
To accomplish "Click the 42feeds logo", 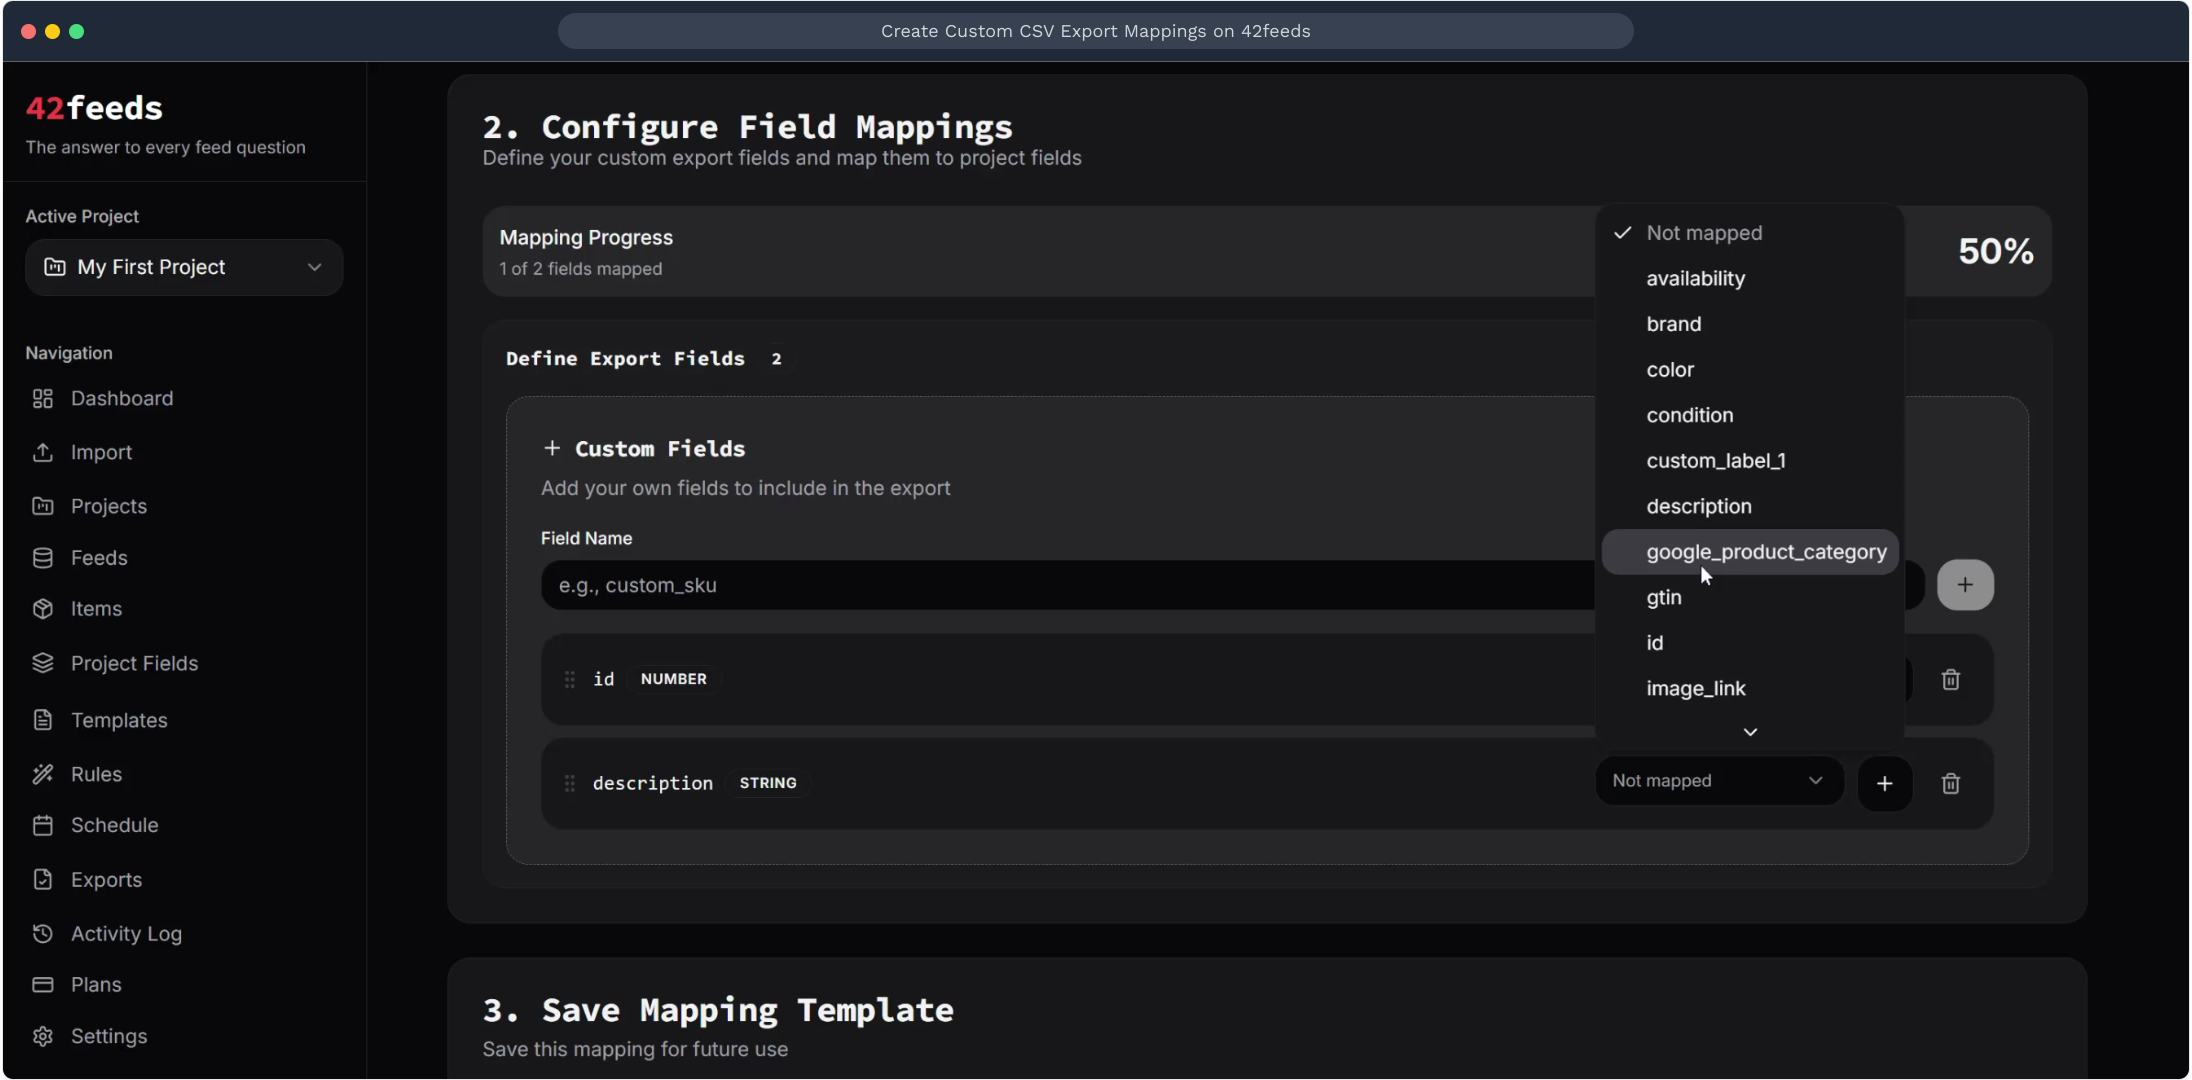I will (x=94, y=108).
